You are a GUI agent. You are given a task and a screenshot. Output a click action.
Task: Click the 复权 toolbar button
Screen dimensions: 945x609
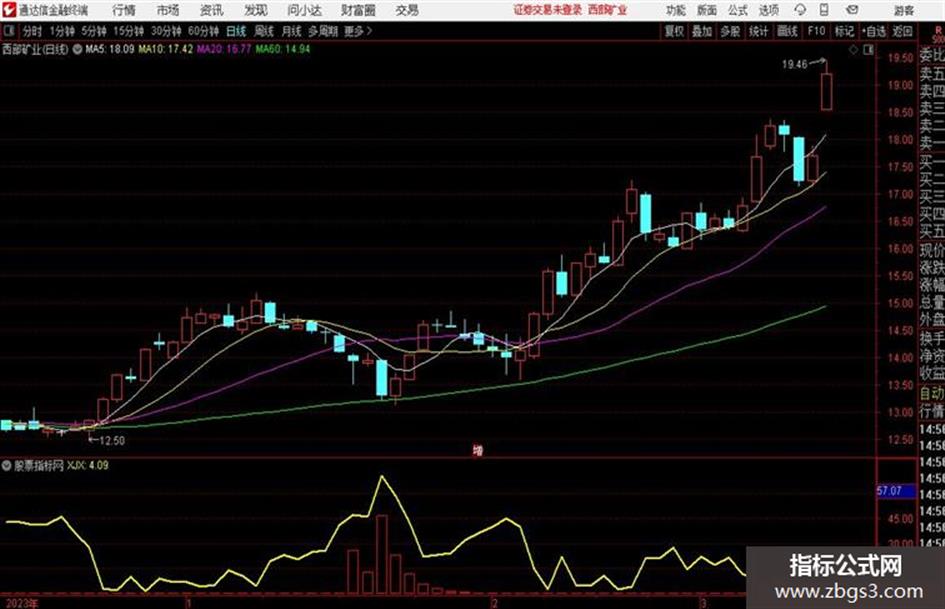[x=674, y=31]
